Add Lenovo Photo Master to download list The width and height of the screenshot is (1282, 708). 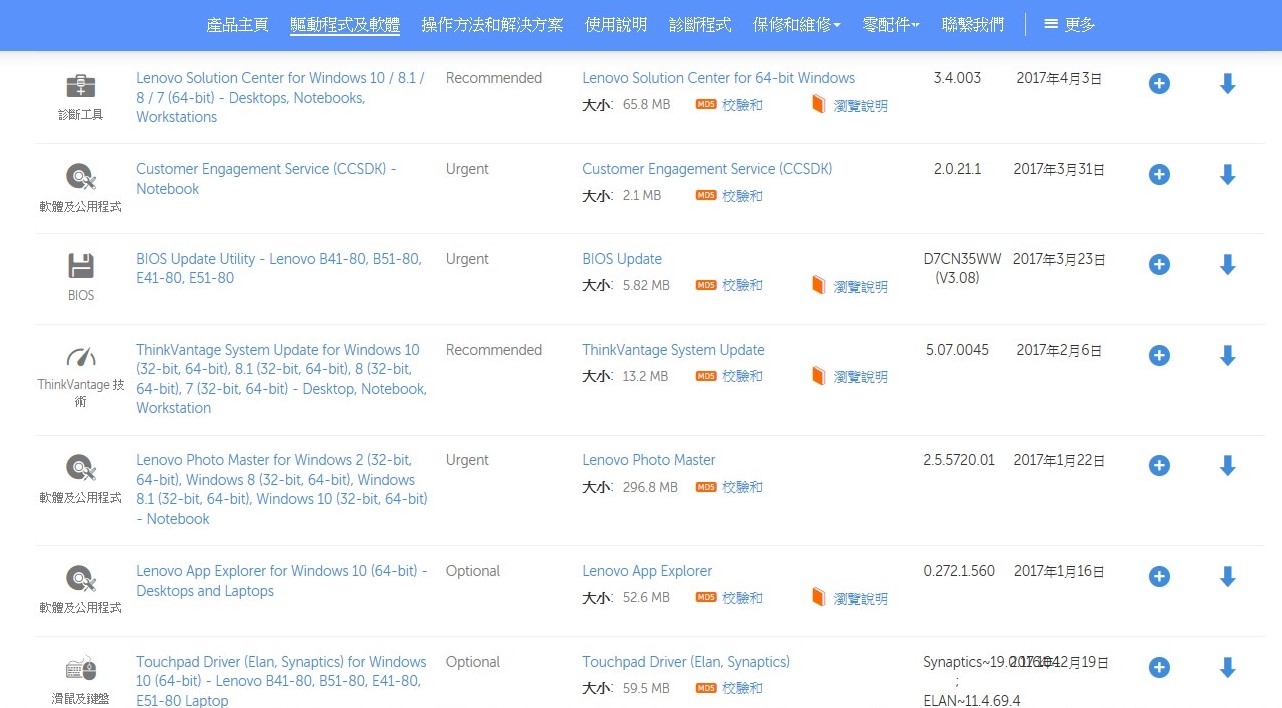(x=1159, y=466)
